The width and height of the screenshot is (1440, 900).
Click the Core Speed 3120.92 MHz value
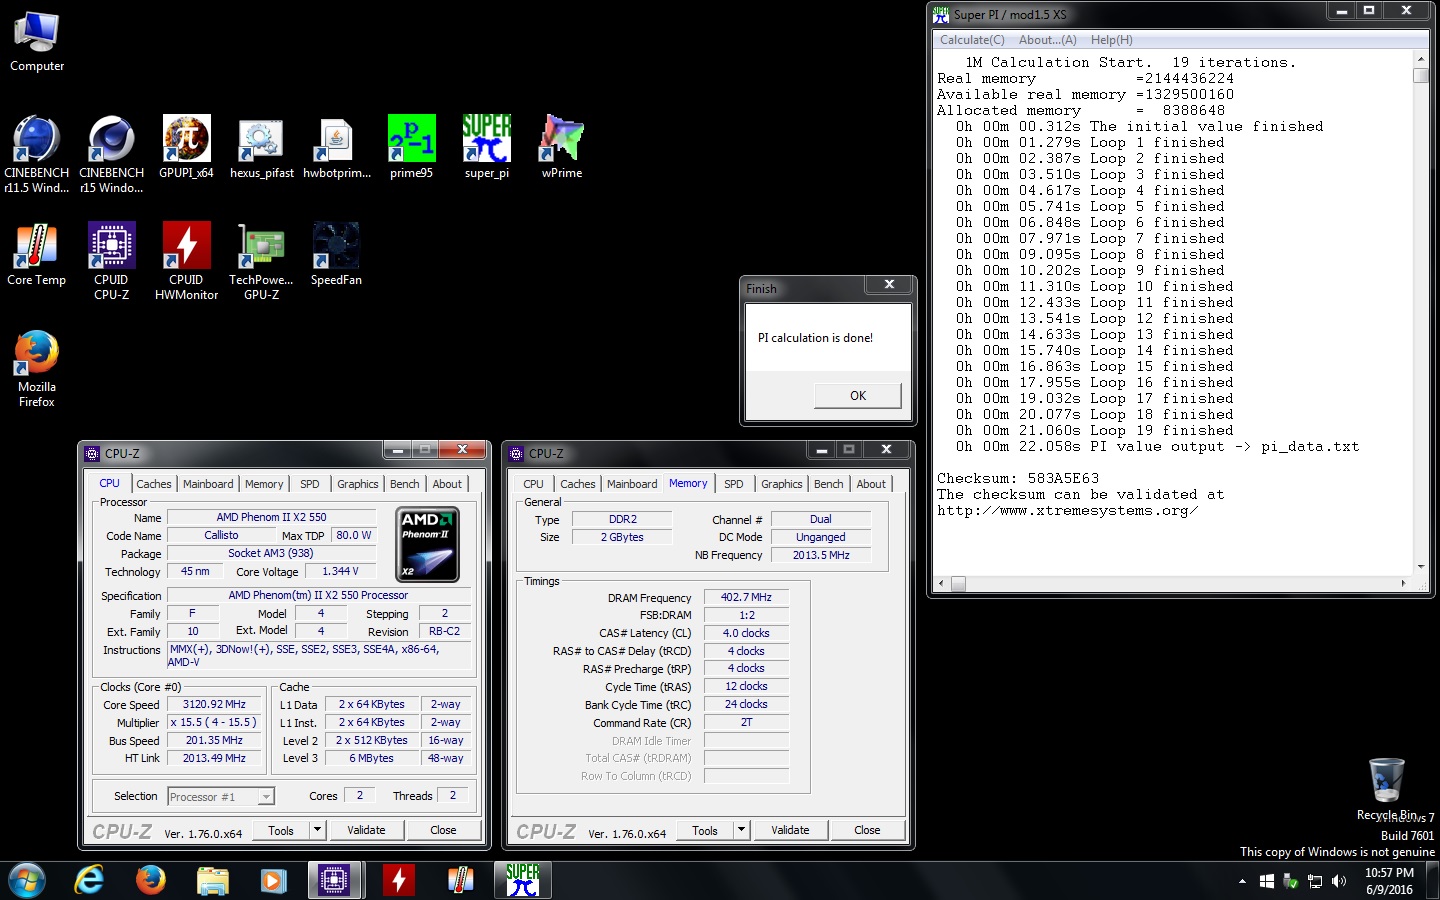click(214, 705)
